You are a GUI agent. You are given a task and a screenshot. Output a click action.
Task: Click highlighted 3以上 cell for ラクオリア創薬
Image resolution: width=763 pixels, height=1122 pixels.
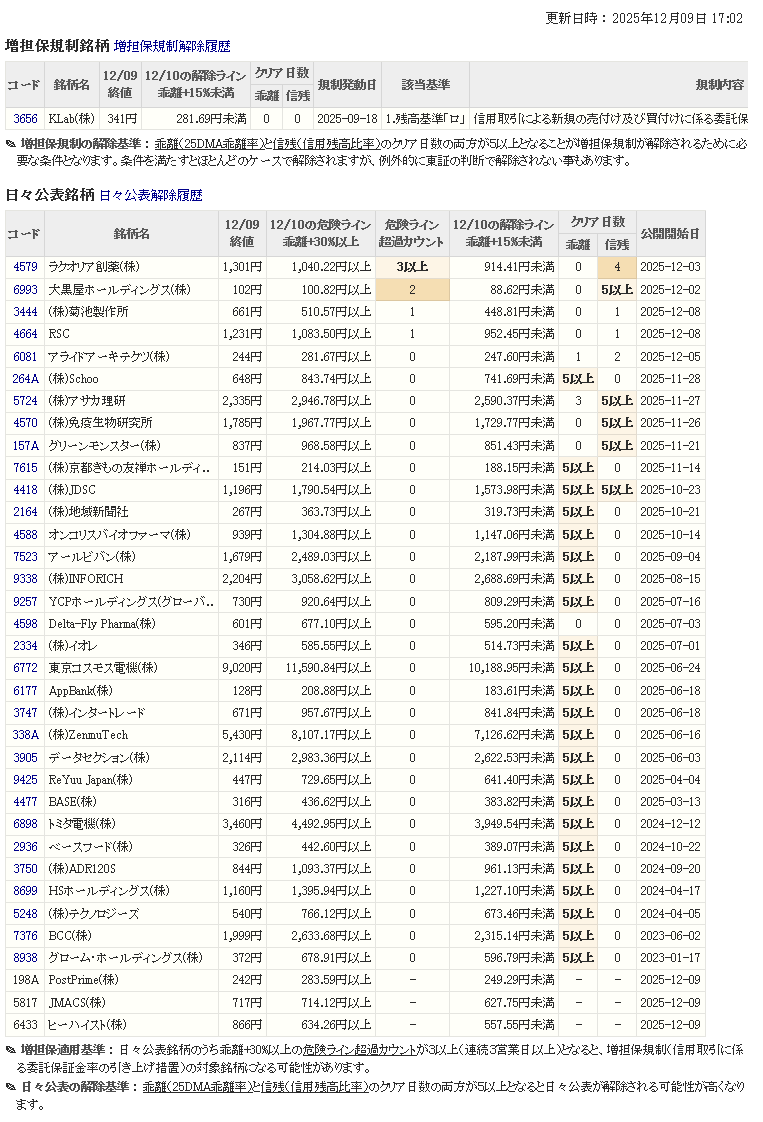coord(411,267)
